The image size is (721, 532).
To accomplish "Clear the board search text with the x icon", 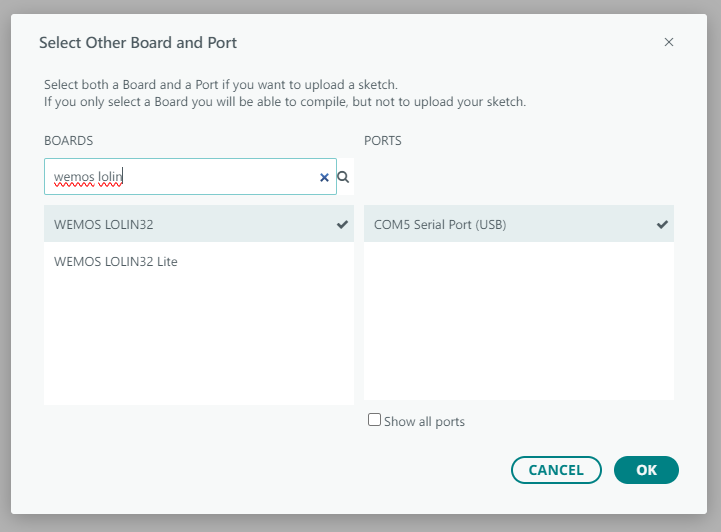I will coord(324,178).
